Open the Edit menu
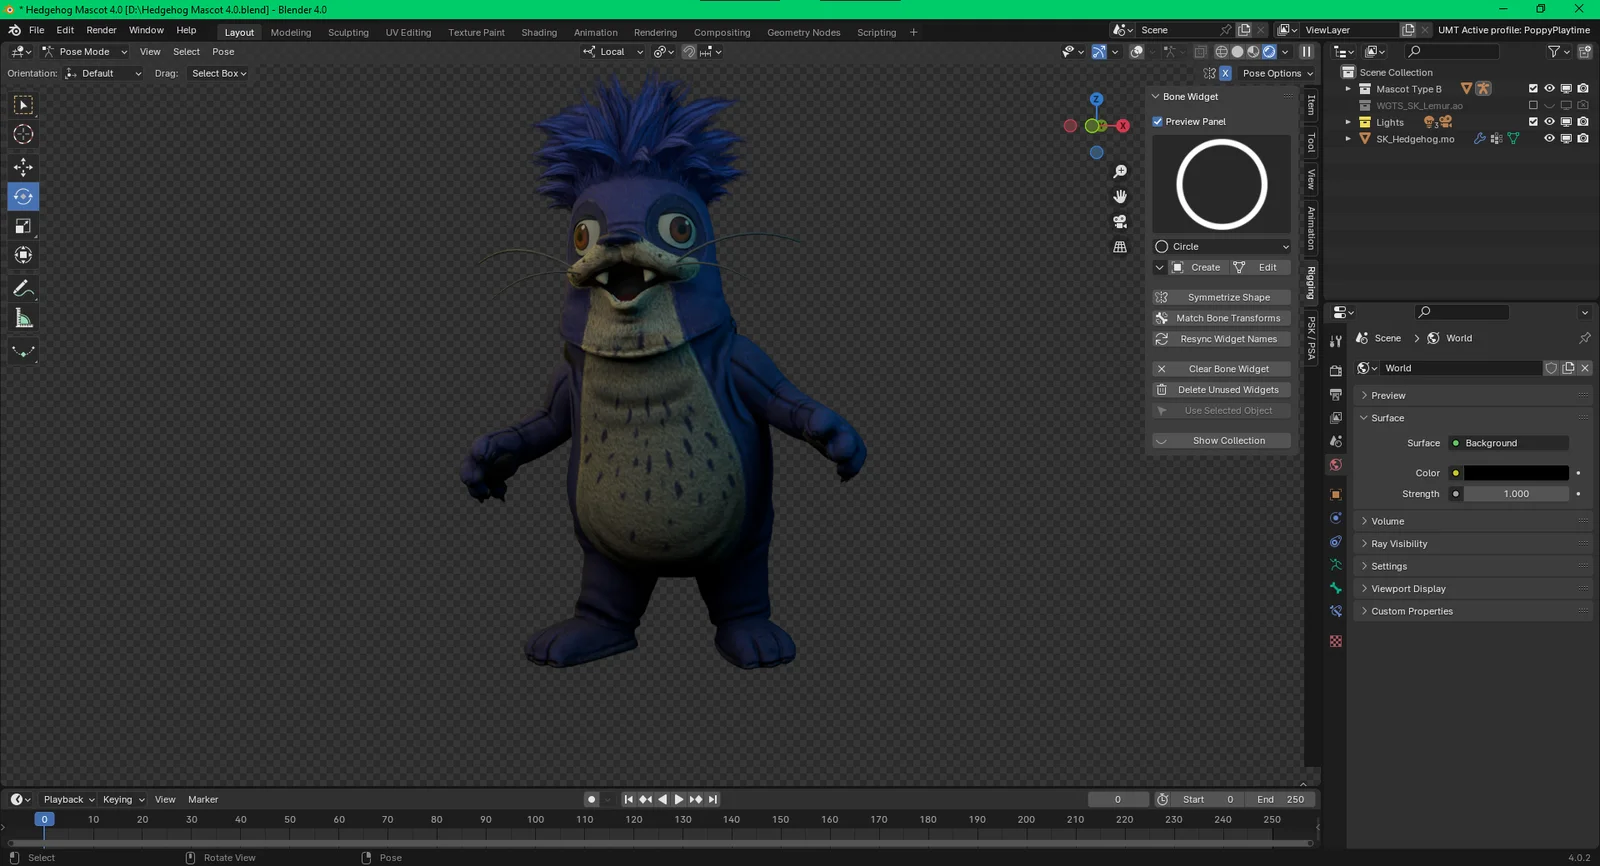This screenshot has height=866, width=1600. click(x=65, y=30)
